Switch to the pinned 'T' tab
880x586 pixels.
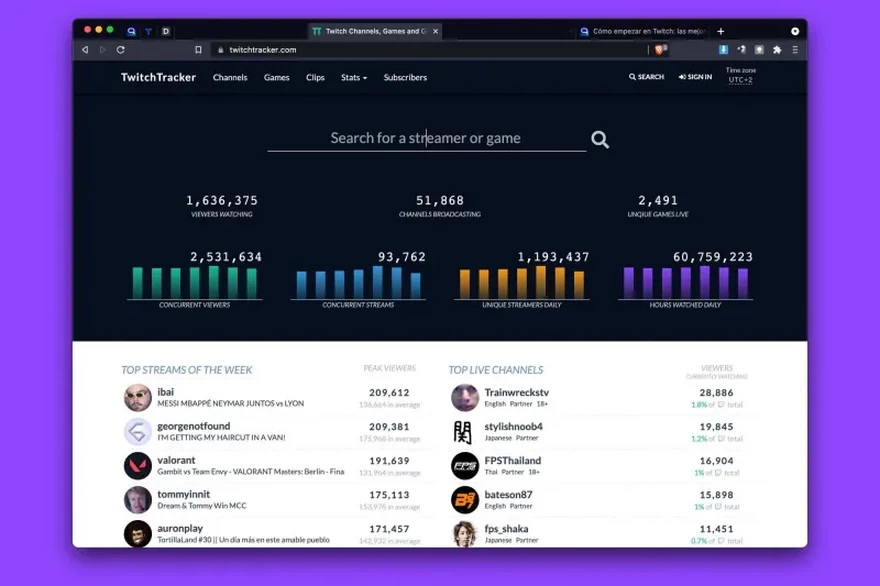click(x=148, y=31)
